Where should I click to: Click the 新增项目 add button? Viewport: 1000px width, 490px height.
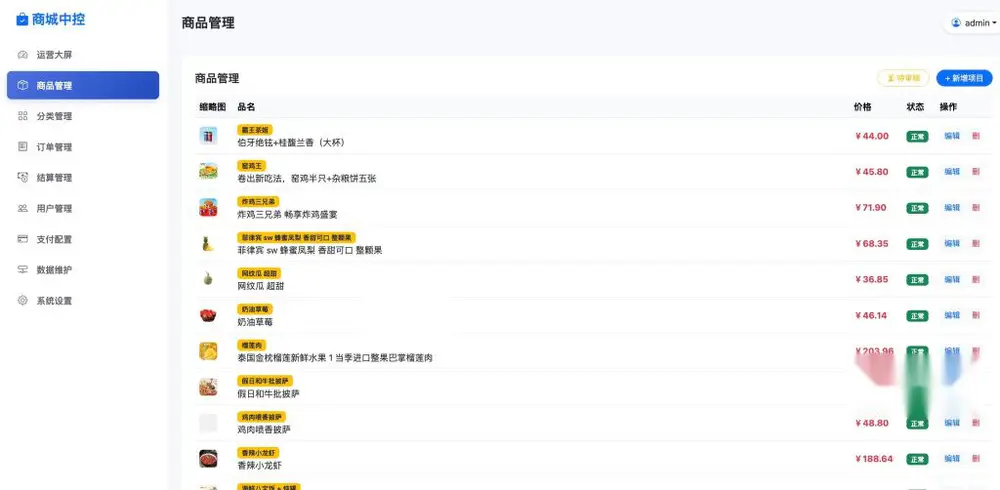click(x=964, y=78)
